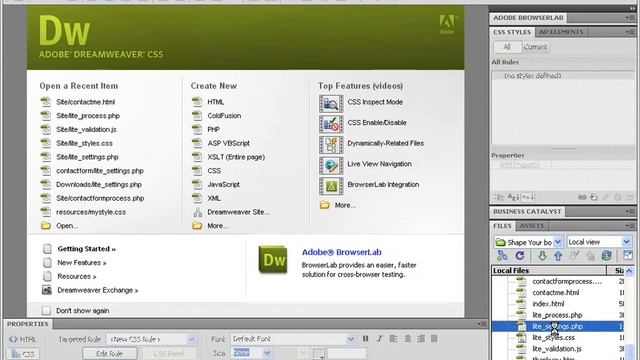Click Attach Style Sheet link icon
The image size is (640, 360).
click(582, 197)
